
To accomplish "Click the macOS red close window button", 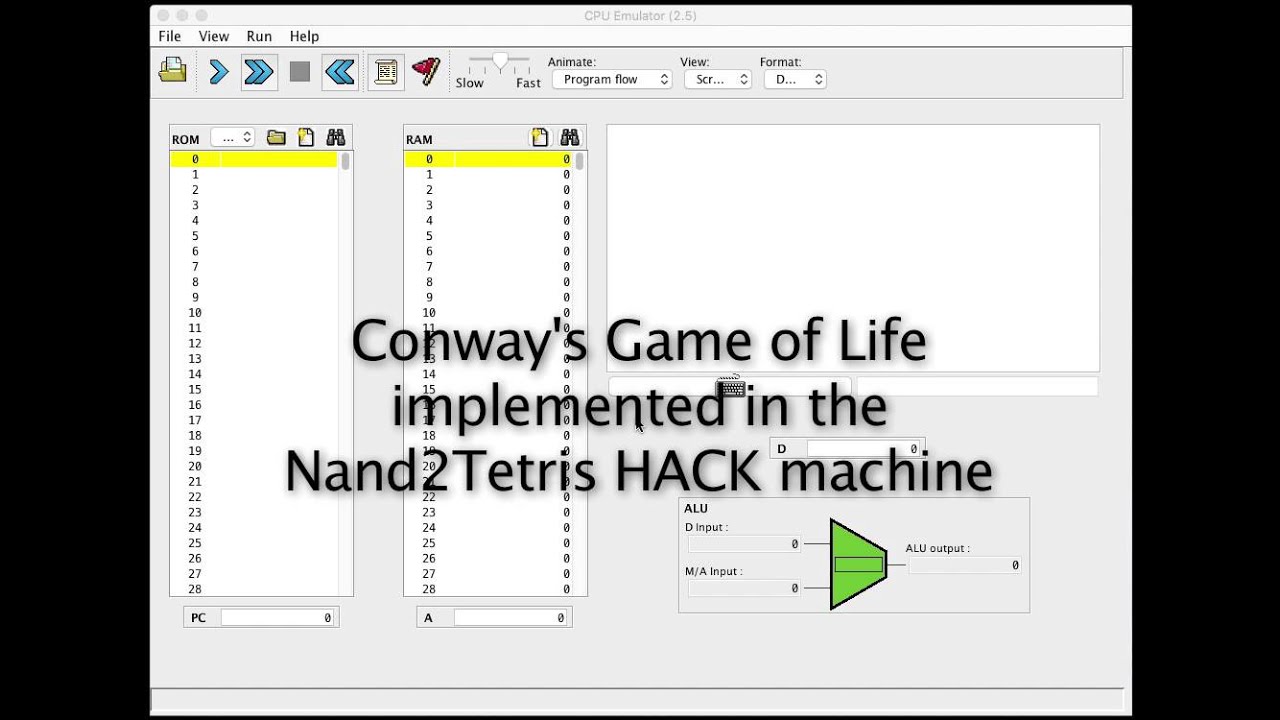I will point(162,15).
